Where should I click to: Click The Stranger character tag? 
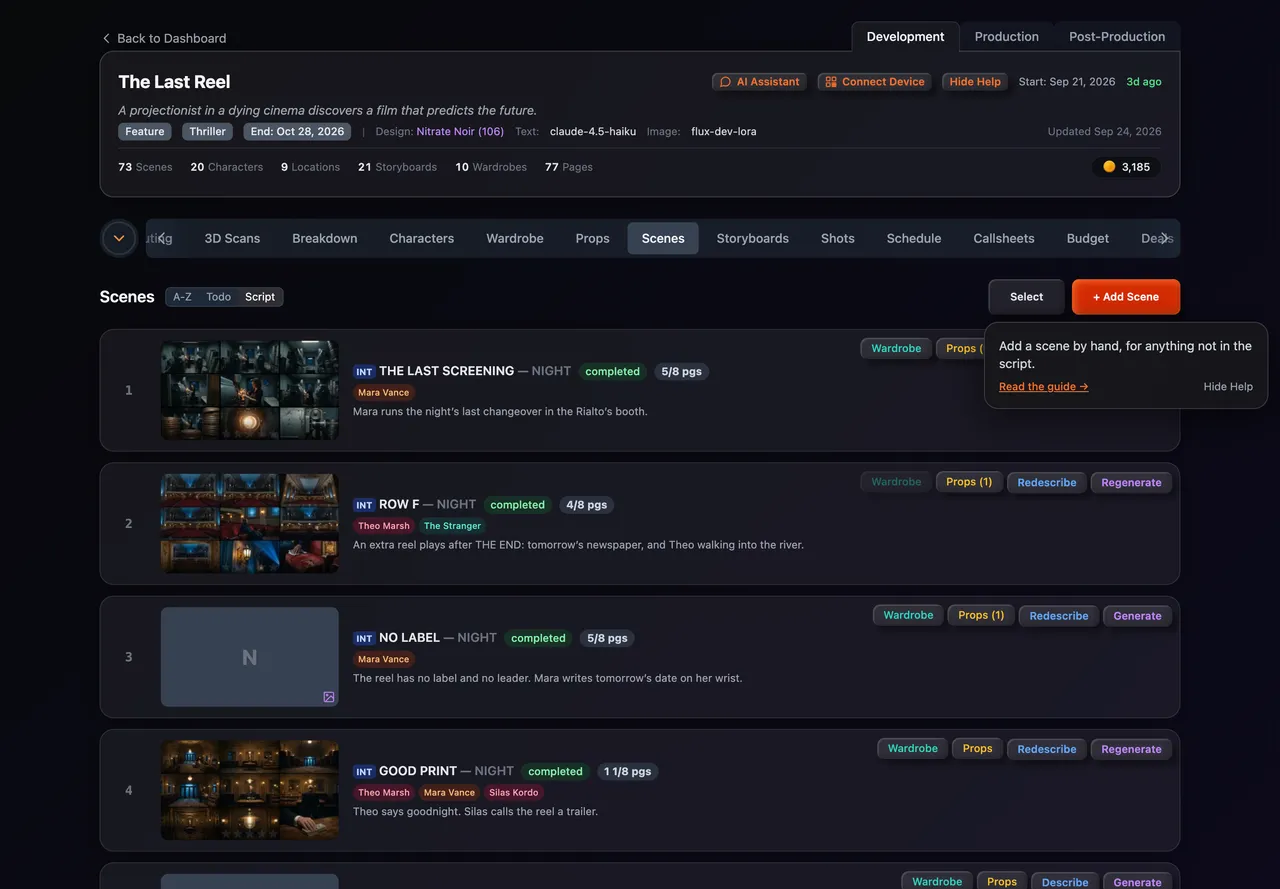click(452, 526)
